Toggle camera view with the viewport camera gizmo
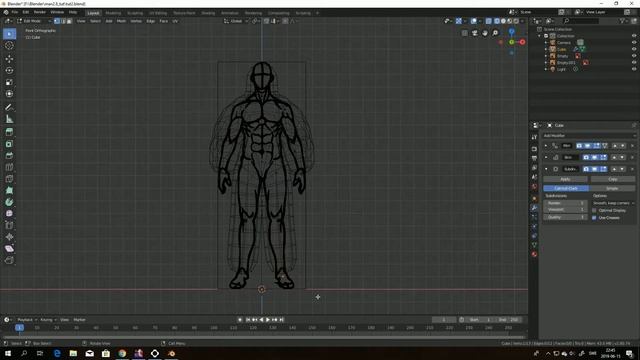 [x=475, y=33]
